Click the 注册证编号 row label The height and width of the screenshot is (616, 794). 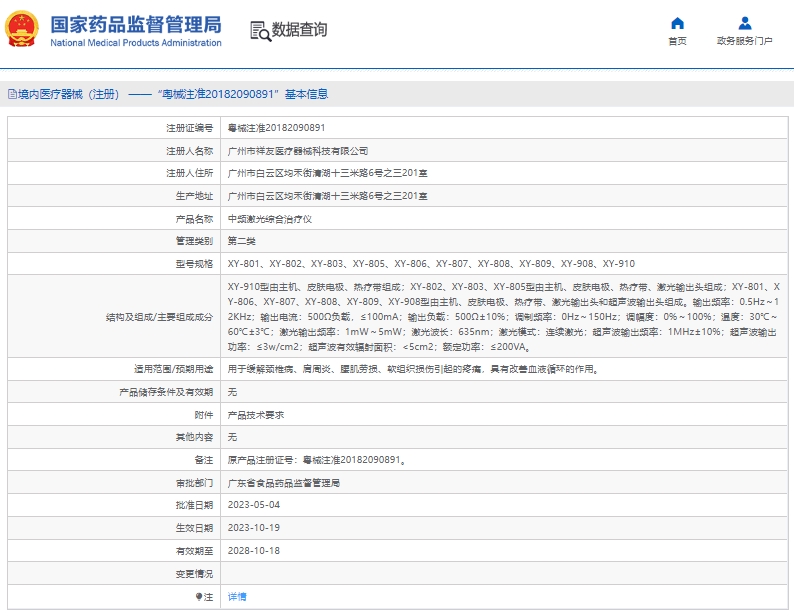click(190, 128)
